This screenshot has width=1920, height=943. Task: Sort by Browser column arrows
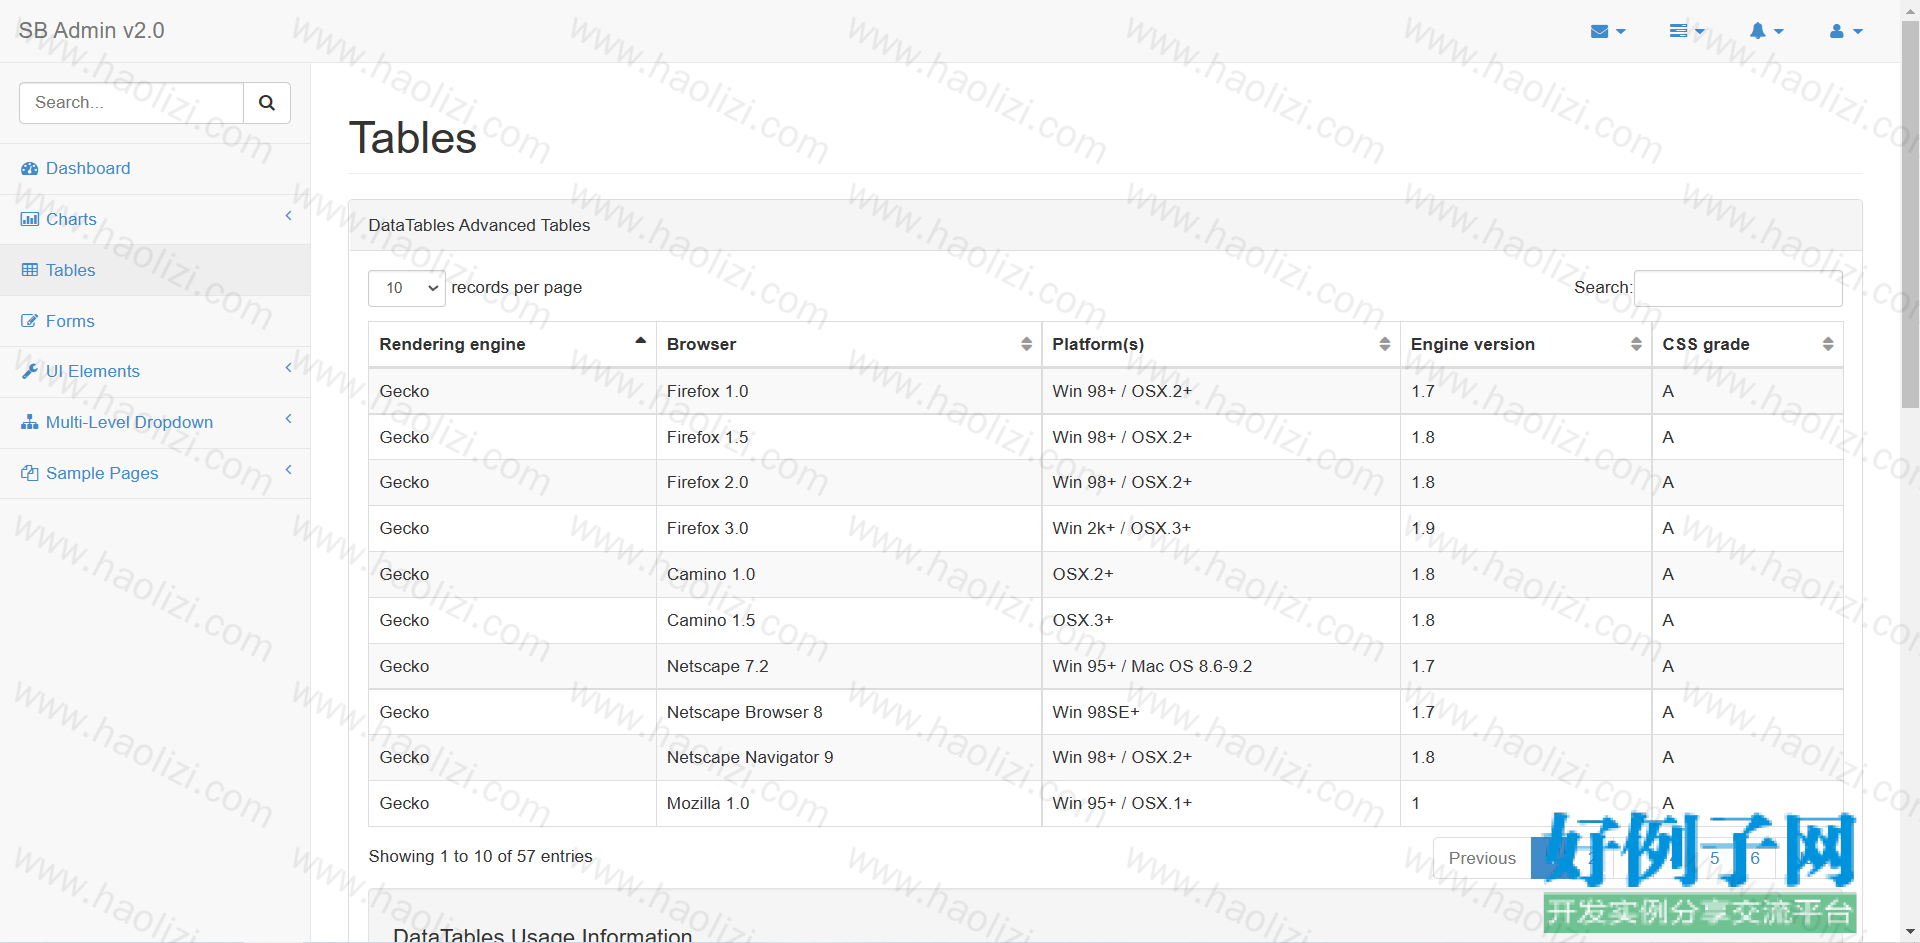pos(1026,344)
